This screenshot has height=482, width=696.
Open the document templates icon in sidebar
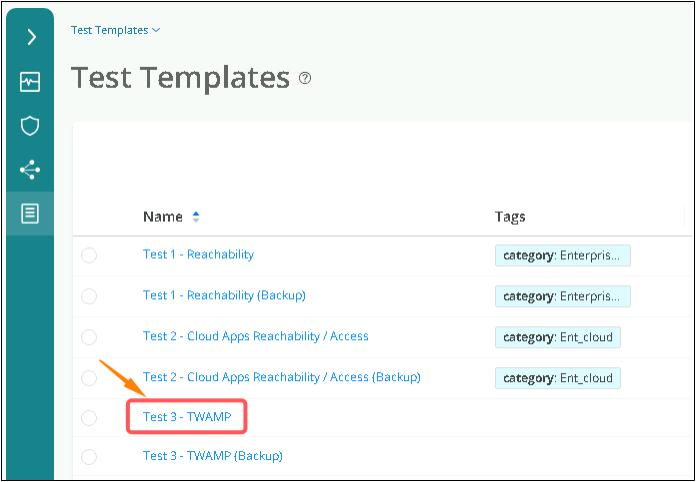30,213
